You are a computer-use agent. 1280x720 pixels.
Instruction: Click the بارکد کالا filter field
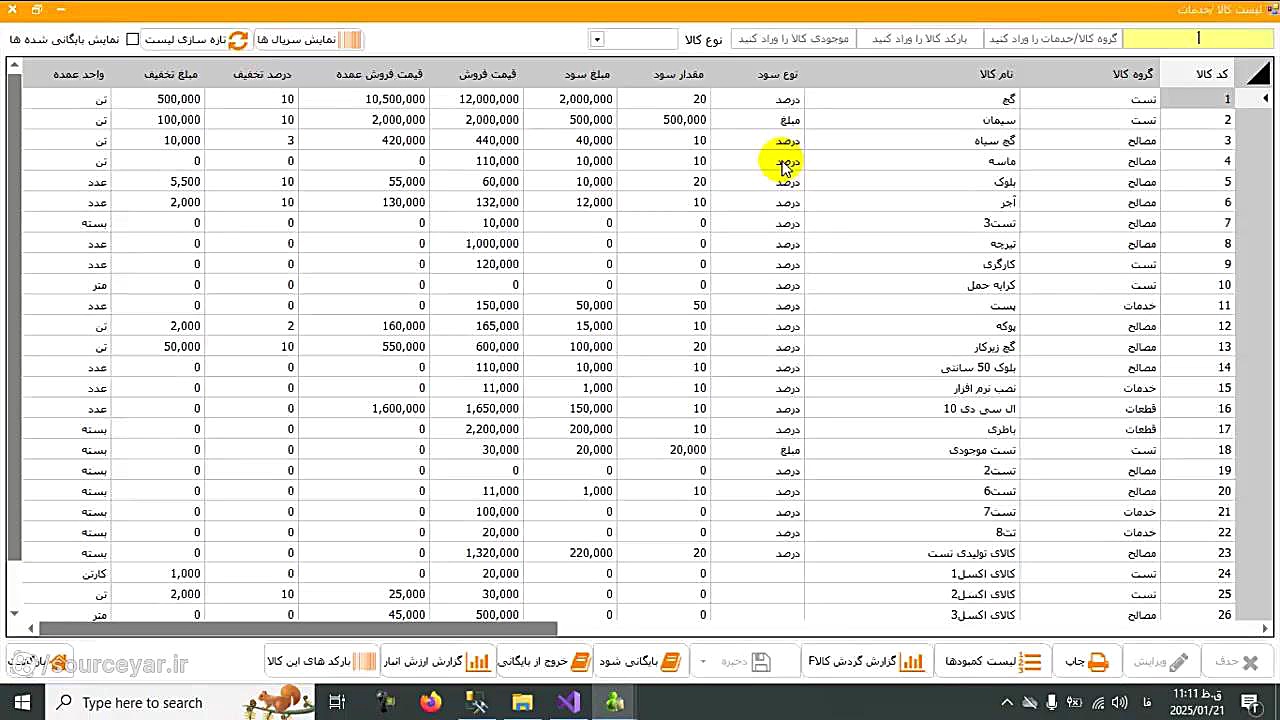920,39
